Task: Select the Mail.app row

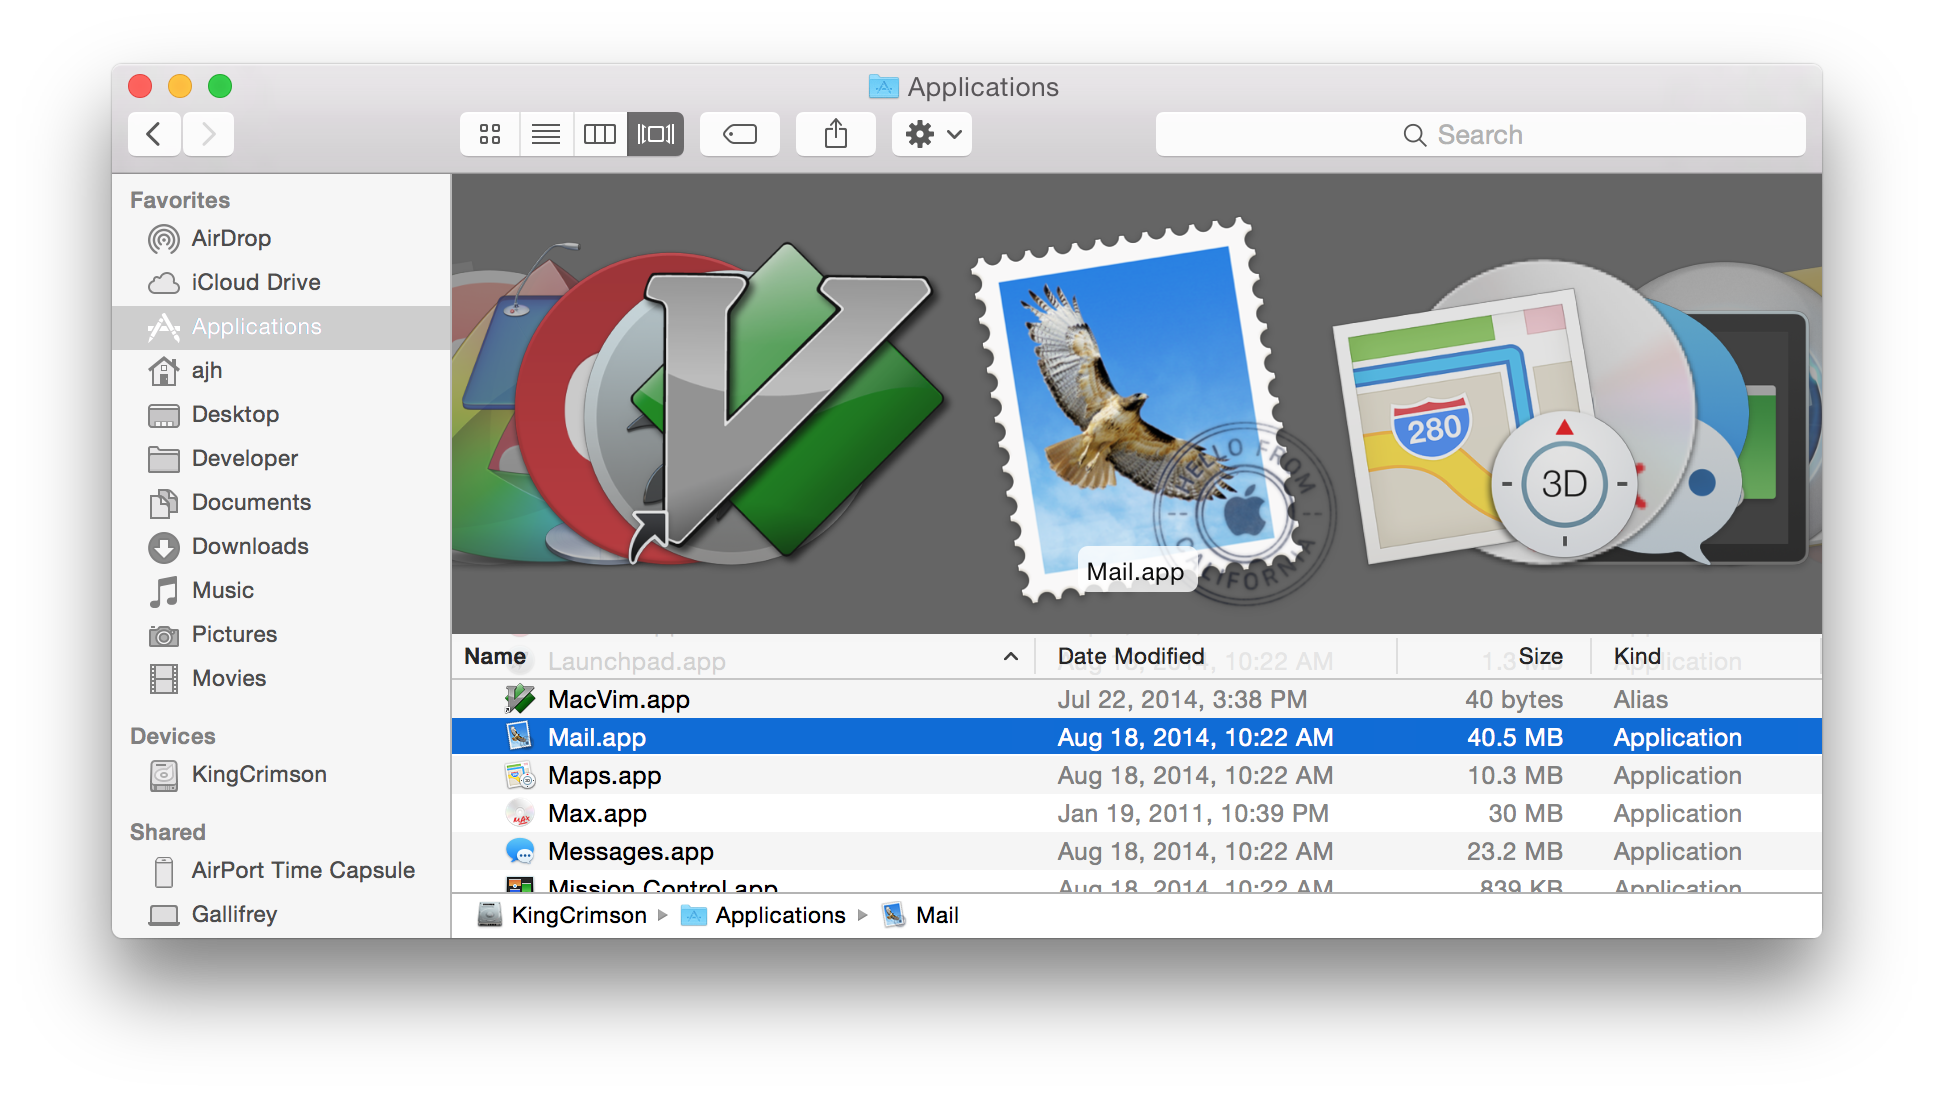Action: [1136, 737]
